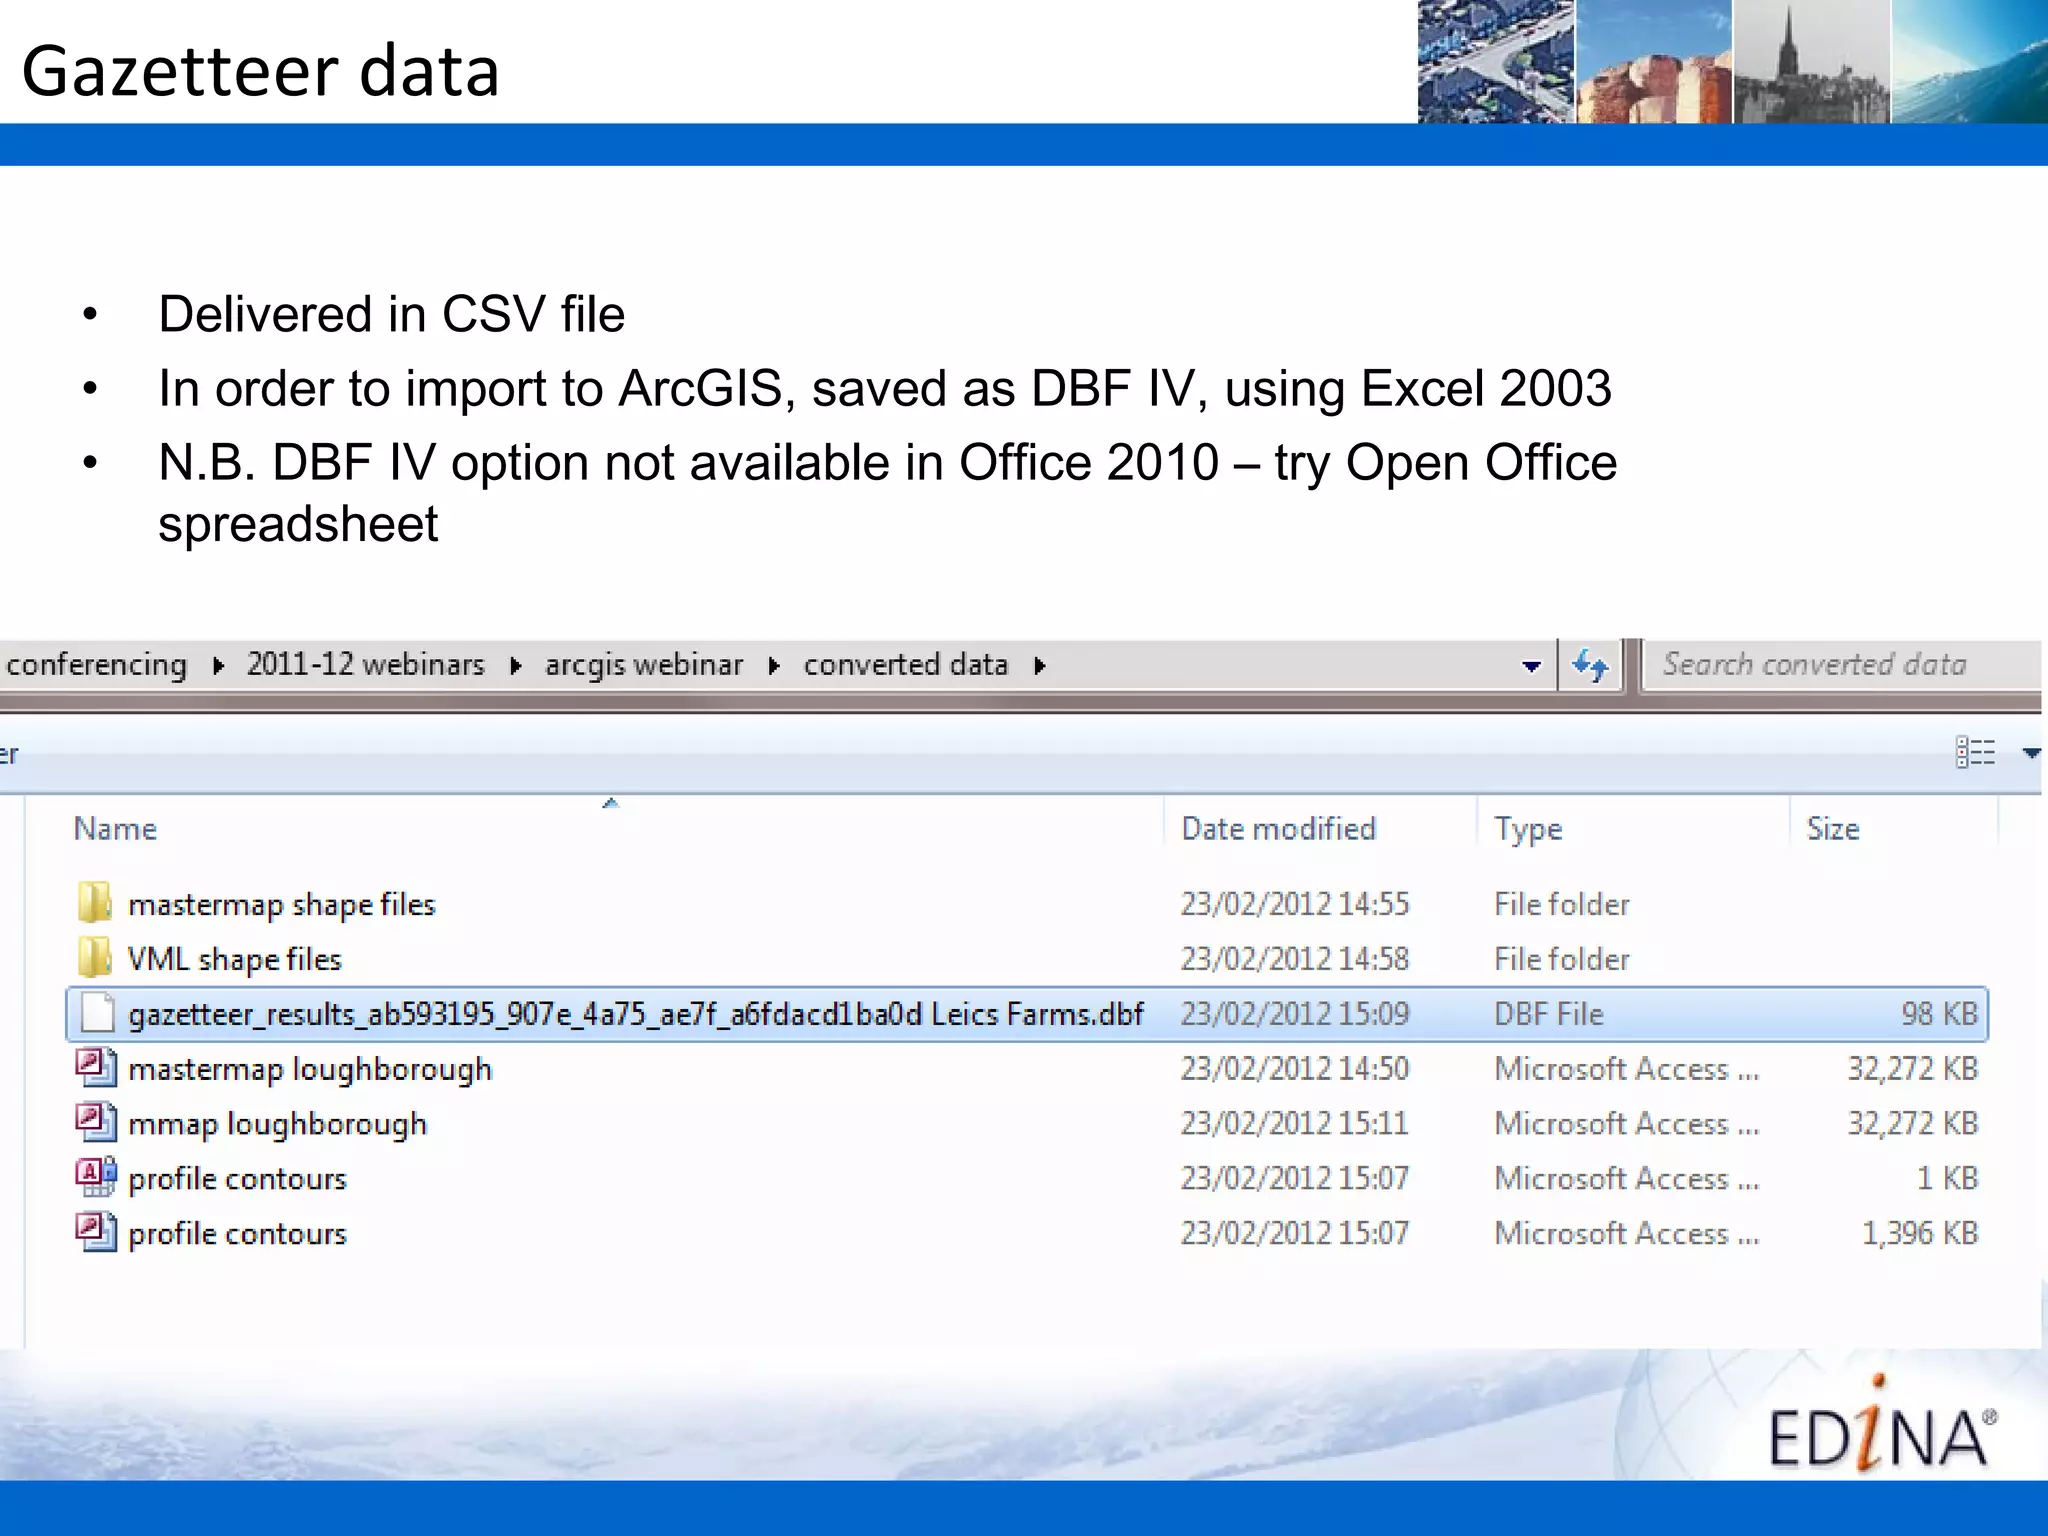Click the date 23/02/2012 15:09

click(x=1295, y=1014)
